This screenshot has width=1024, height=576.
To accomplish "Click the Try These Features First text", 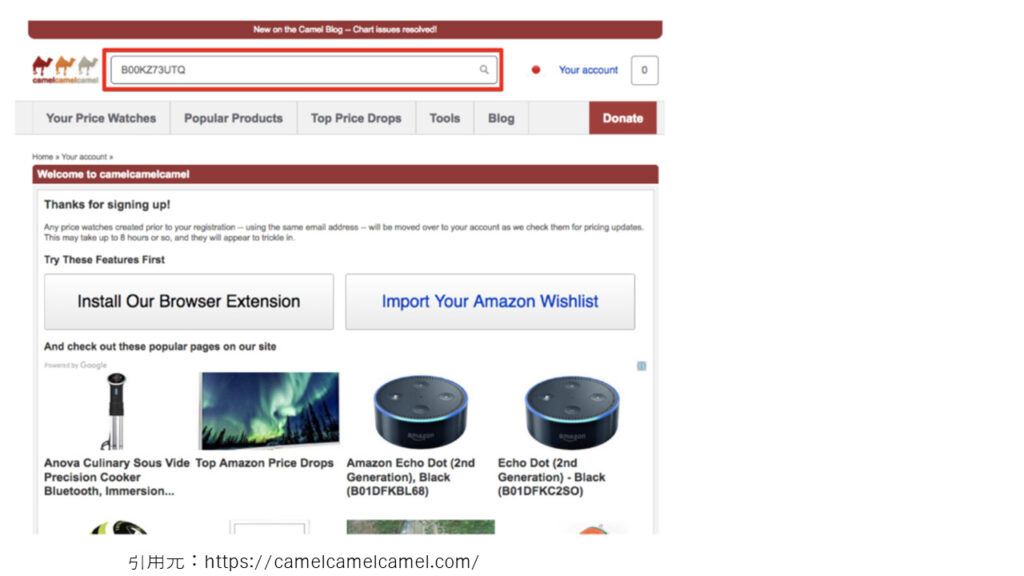I will pos(104,260).
